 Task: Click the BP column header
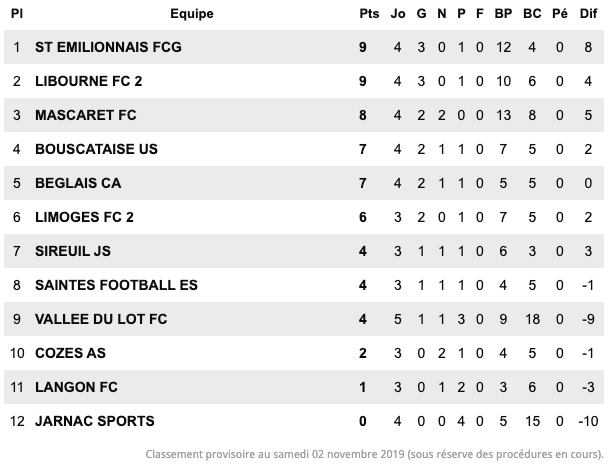point(503,14)
